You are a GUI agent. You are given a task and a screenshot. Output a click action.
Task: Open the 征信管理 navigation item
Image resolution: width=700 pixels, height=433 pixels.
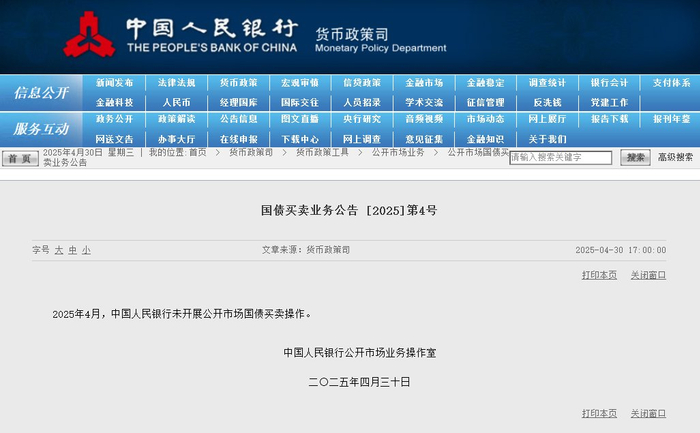coord(486,102)
